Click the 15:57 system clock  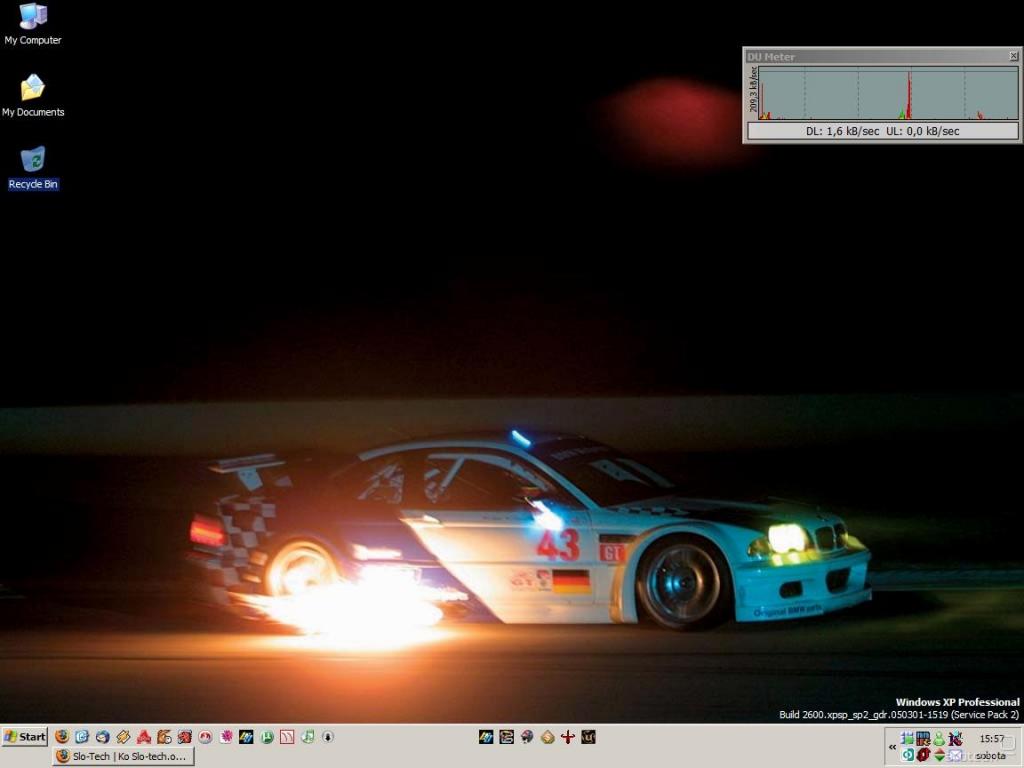(991, 739)
